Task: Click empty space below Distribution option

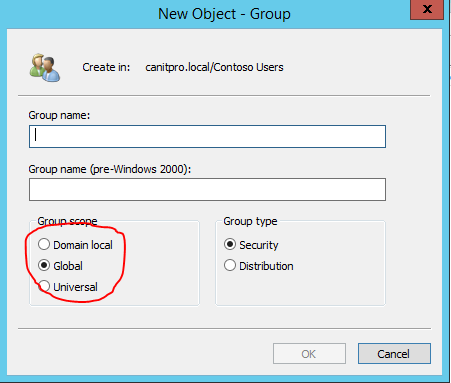Action: tap(300, 288)
